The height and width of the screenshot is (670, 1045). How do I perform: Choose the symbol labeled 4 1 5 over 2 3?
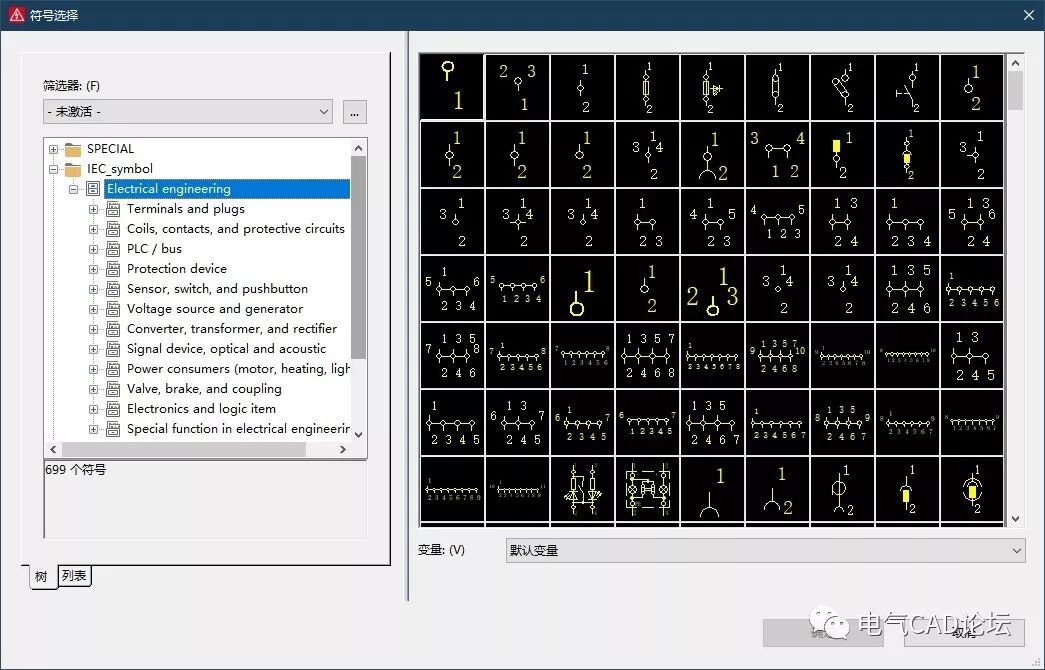(712, 221)
